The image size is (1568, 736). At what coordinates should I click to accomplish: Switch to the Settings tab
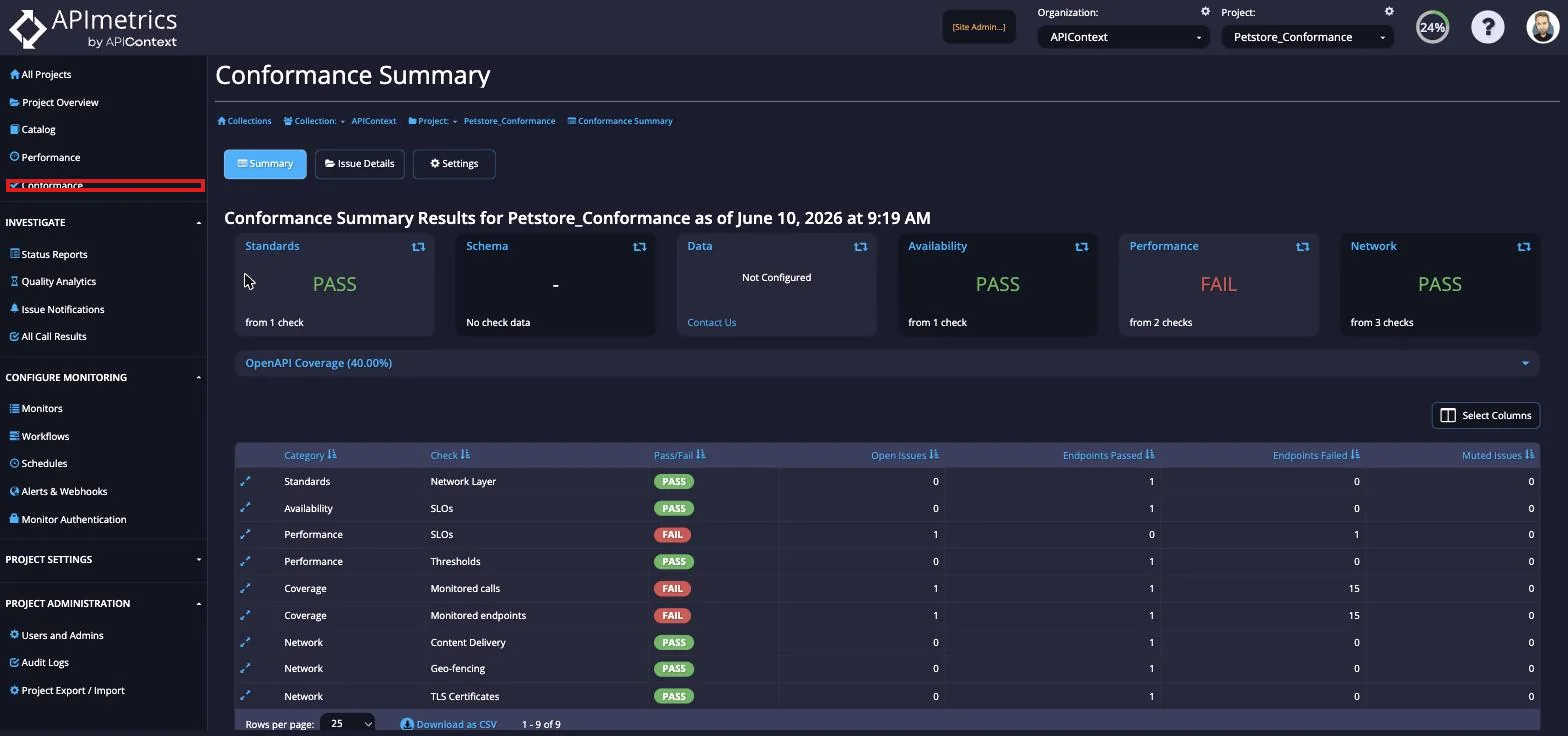click(454, 164)
